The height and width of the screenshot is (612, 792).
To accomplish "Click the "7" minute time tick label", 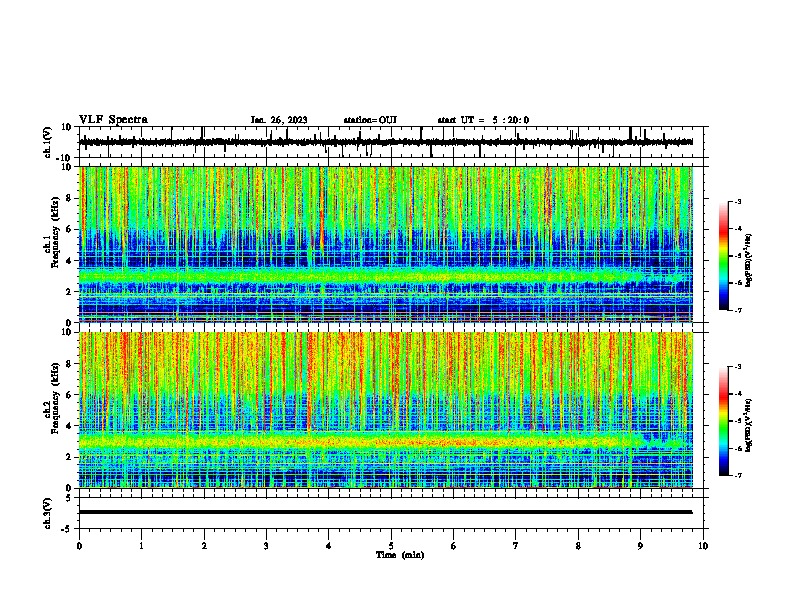I will click(516, 546).
